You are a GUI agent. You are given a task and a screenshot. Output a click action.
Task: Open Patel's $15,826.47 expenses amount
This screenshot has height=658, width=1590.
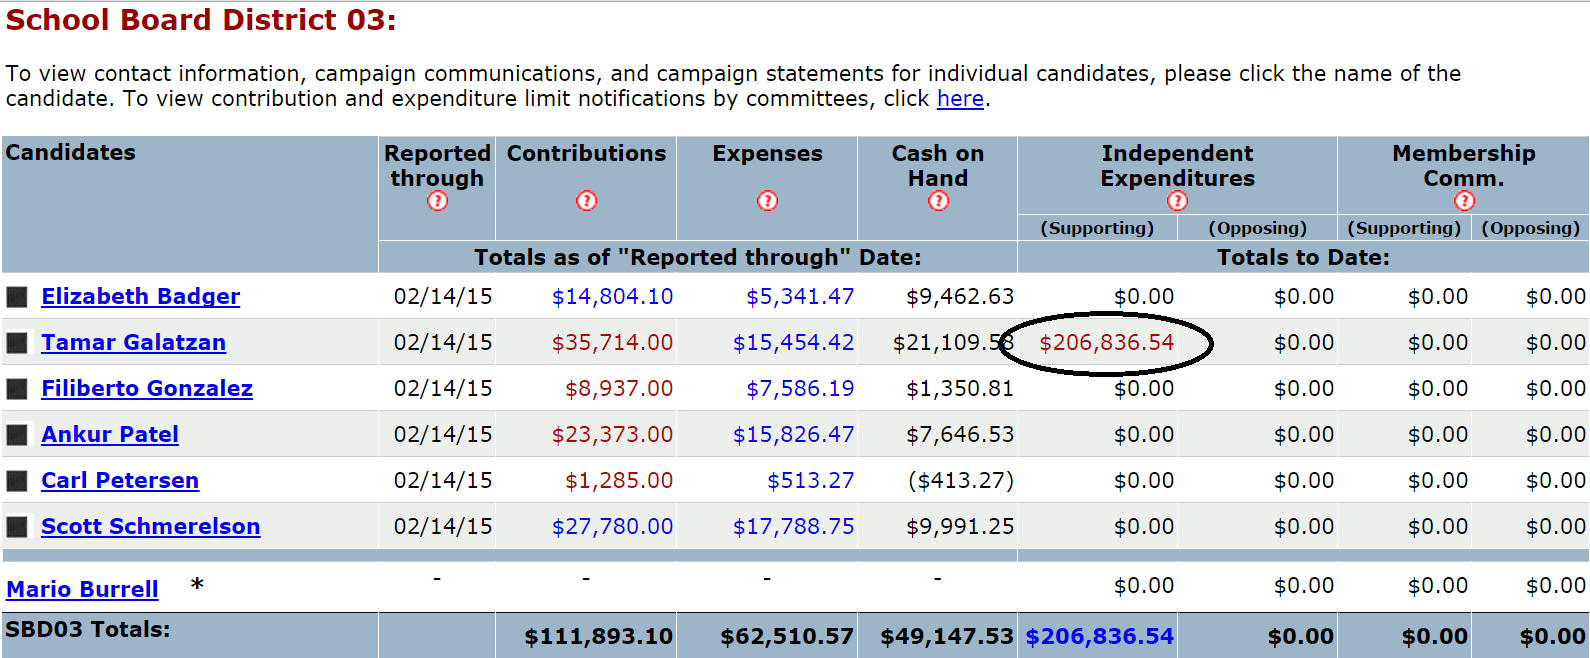pos(793,435)
